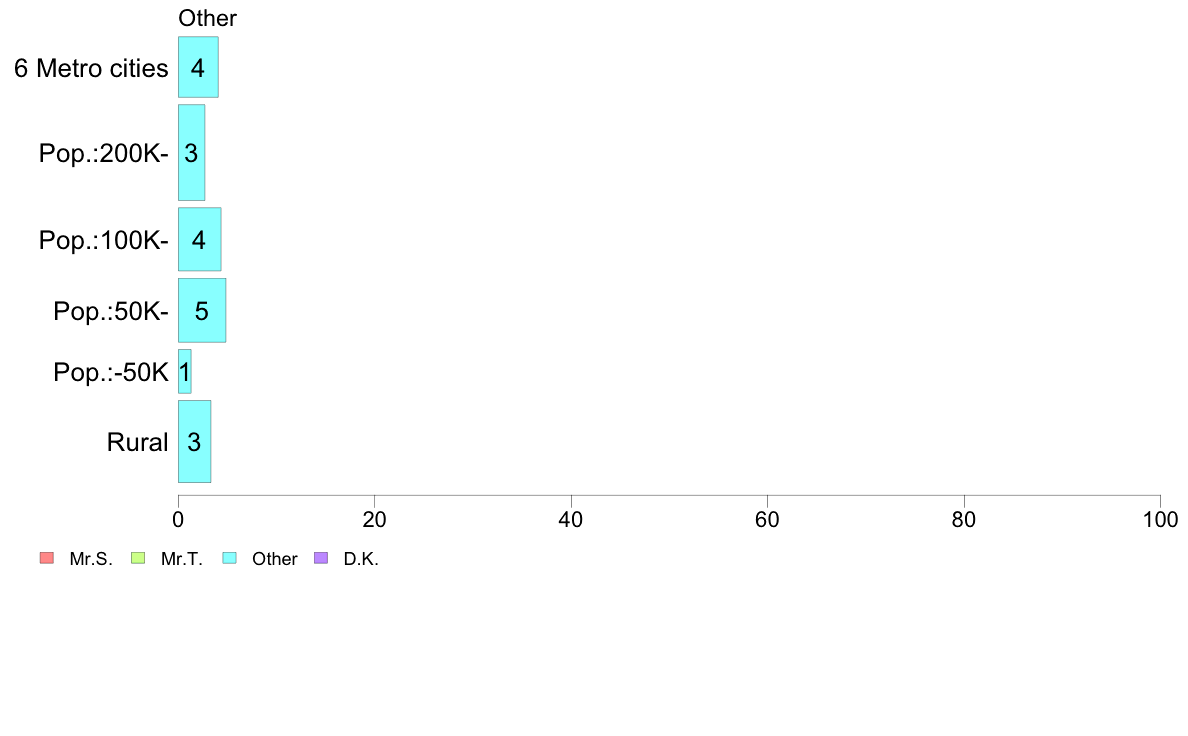This screenshot has height=736, width=1188.
Task: Click the Mr.S. red legend swatch
Action: click(47, 559)
